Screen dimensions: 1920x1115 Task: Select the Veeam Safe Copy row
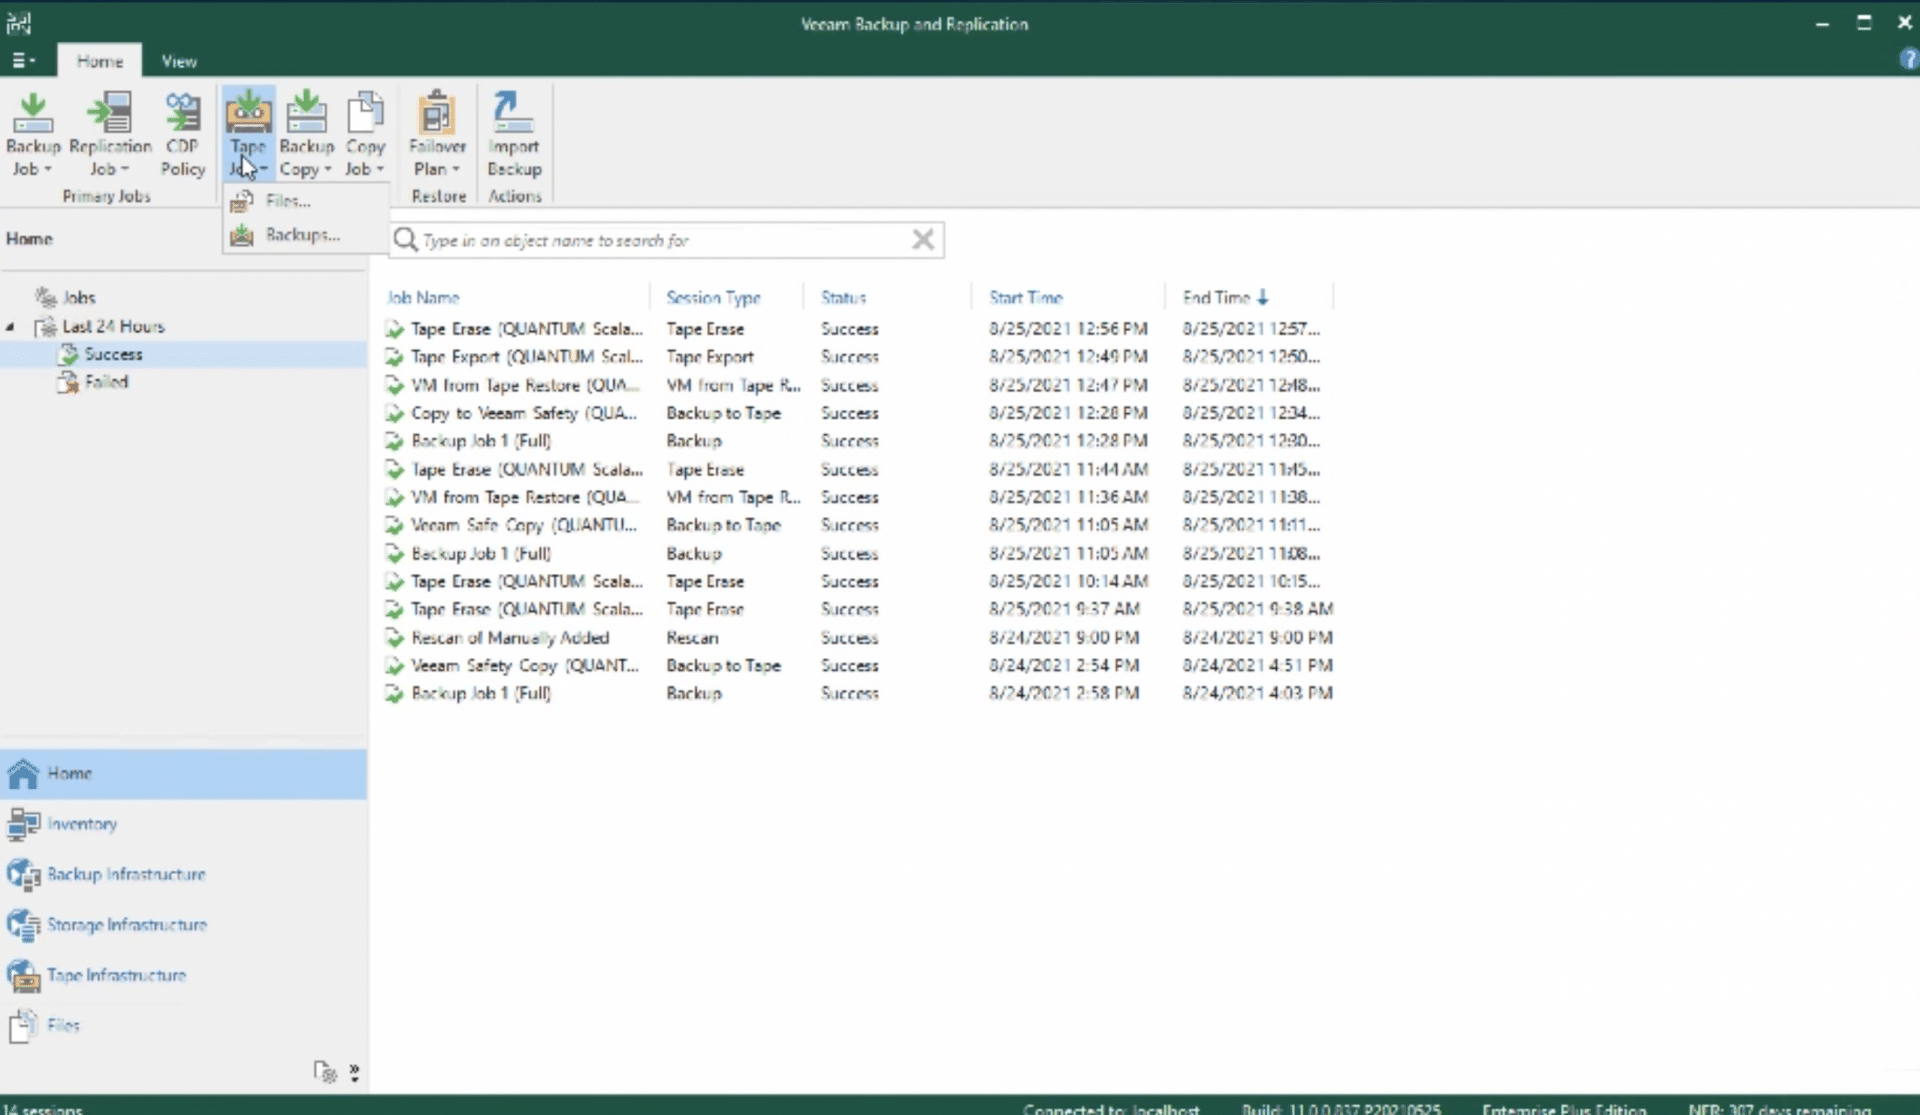click(858, 525)
